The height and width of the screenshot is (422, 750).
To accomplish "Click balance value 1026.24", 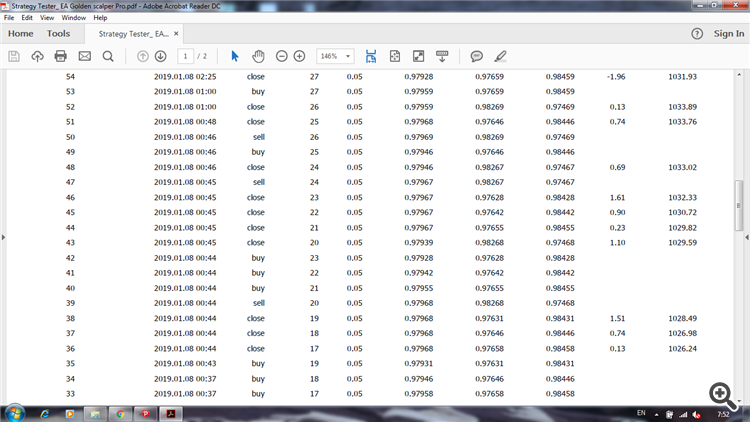I will (683, 349).
